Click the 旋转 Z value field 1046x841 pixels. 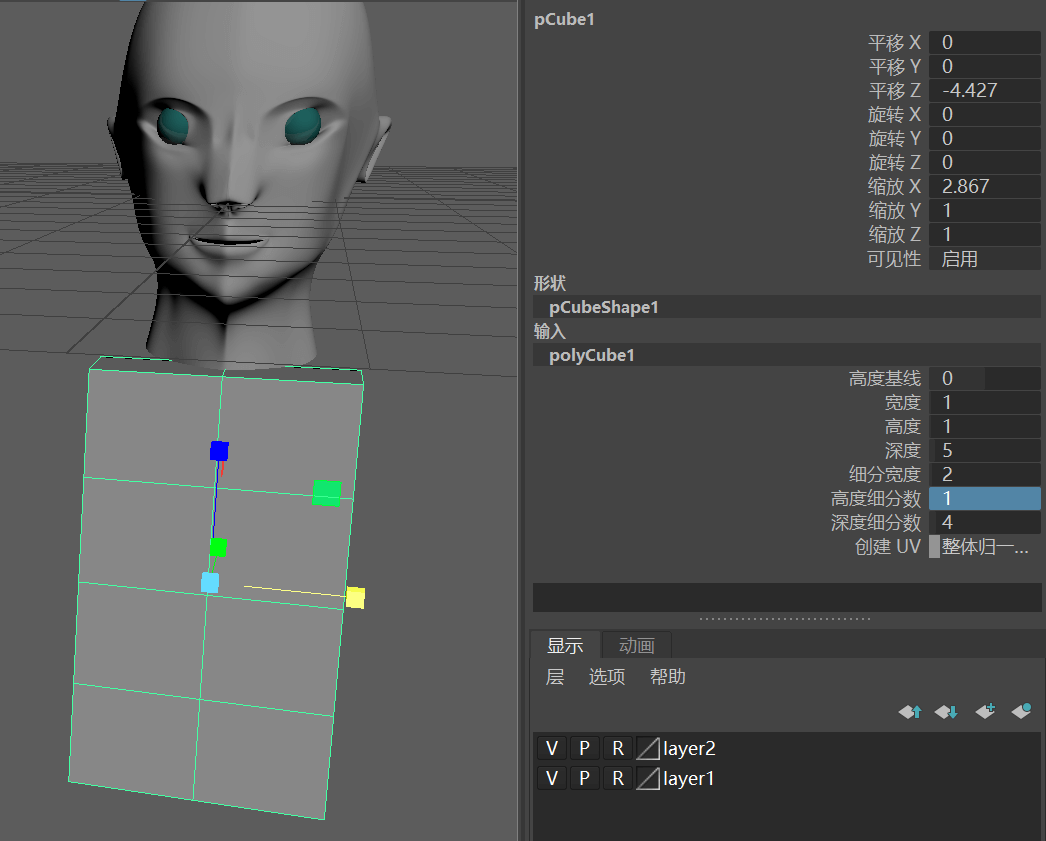(x=985, y=163)
